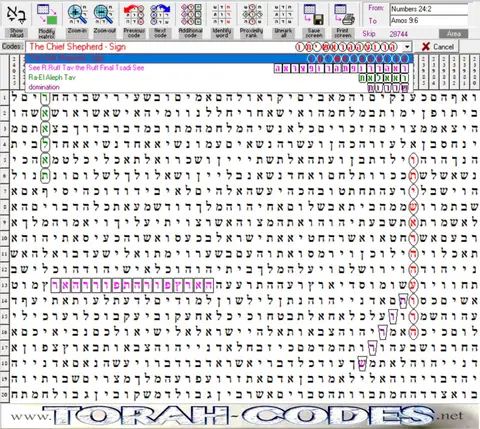
Task: Zoom in on the matrix
Action: pos(77,20)
